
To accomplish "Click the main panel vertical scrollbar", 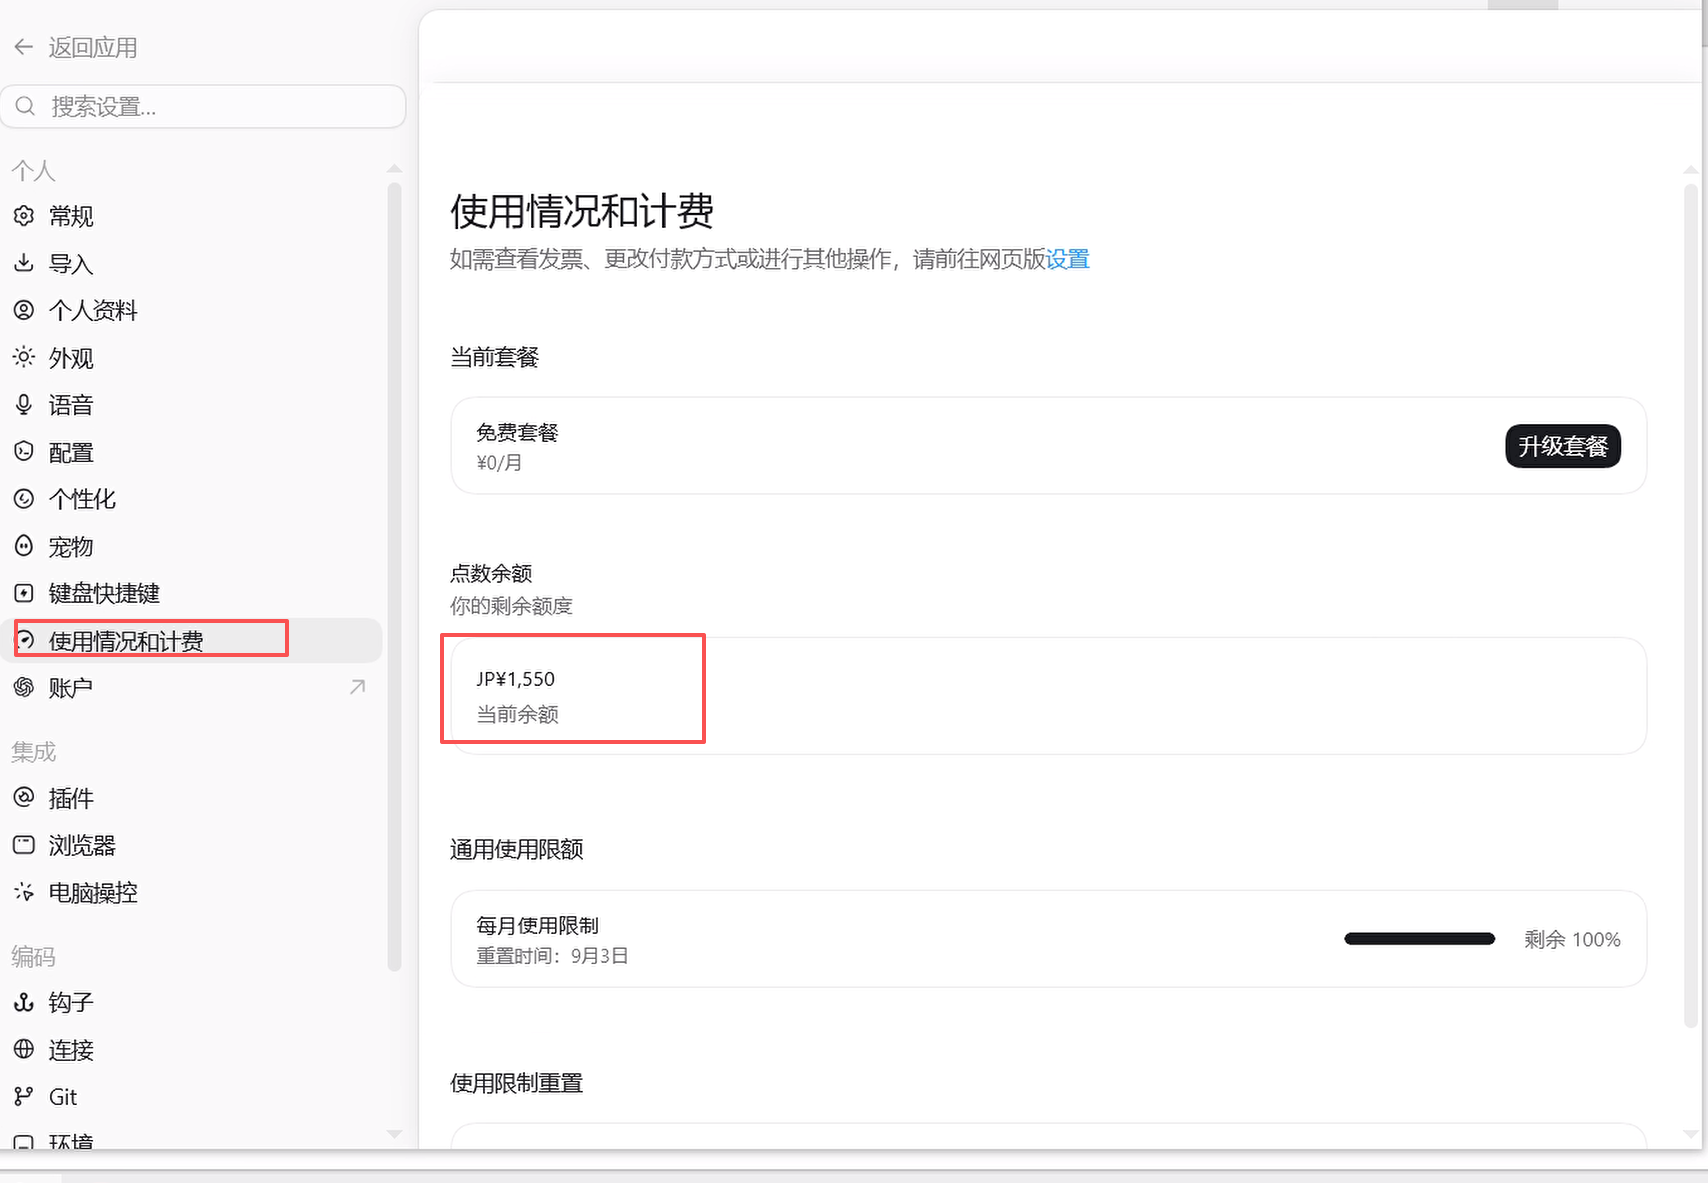I will (1691, 604).
